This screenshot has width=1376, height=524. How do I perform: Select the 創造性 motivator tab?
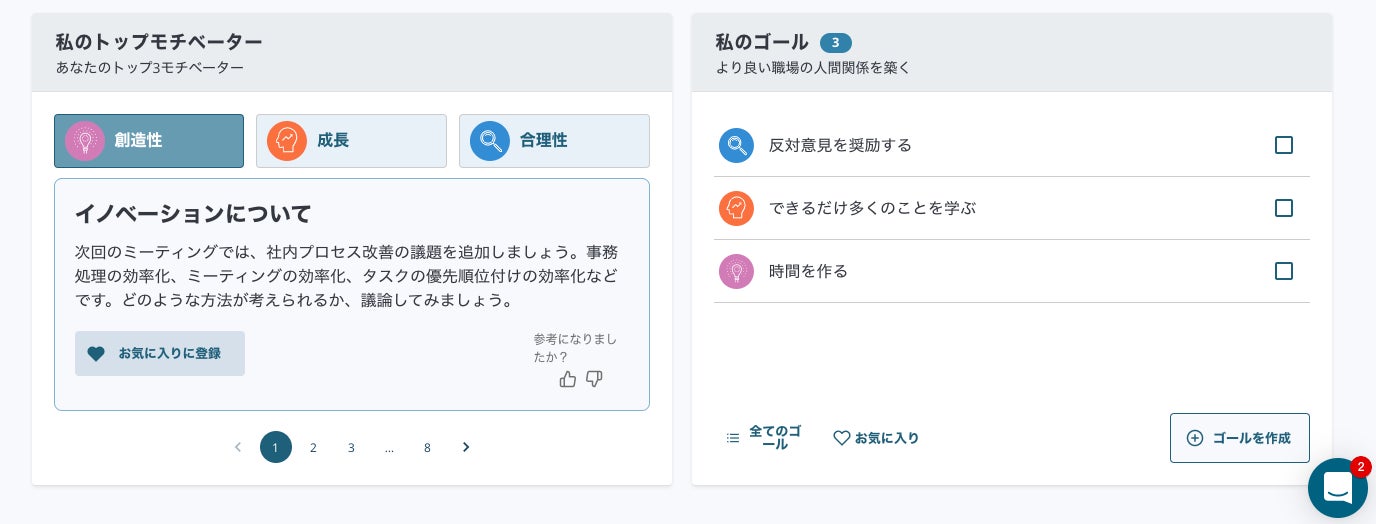[149, 141]
